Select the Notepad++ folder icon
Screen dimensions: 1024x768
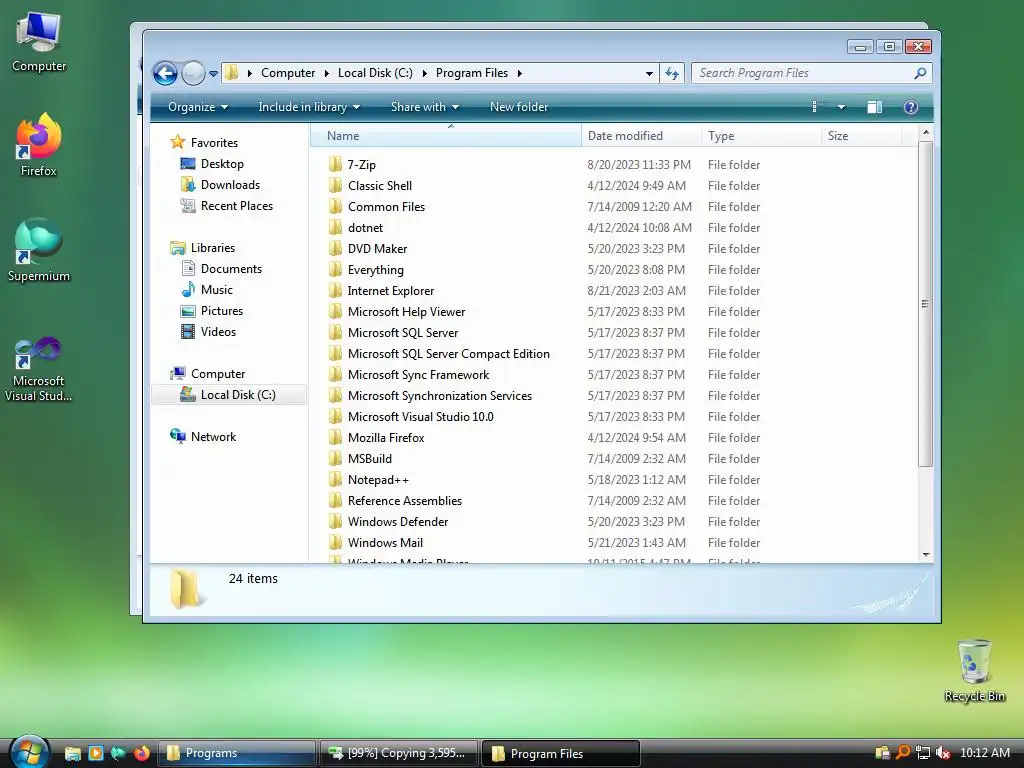coord(335,479)
